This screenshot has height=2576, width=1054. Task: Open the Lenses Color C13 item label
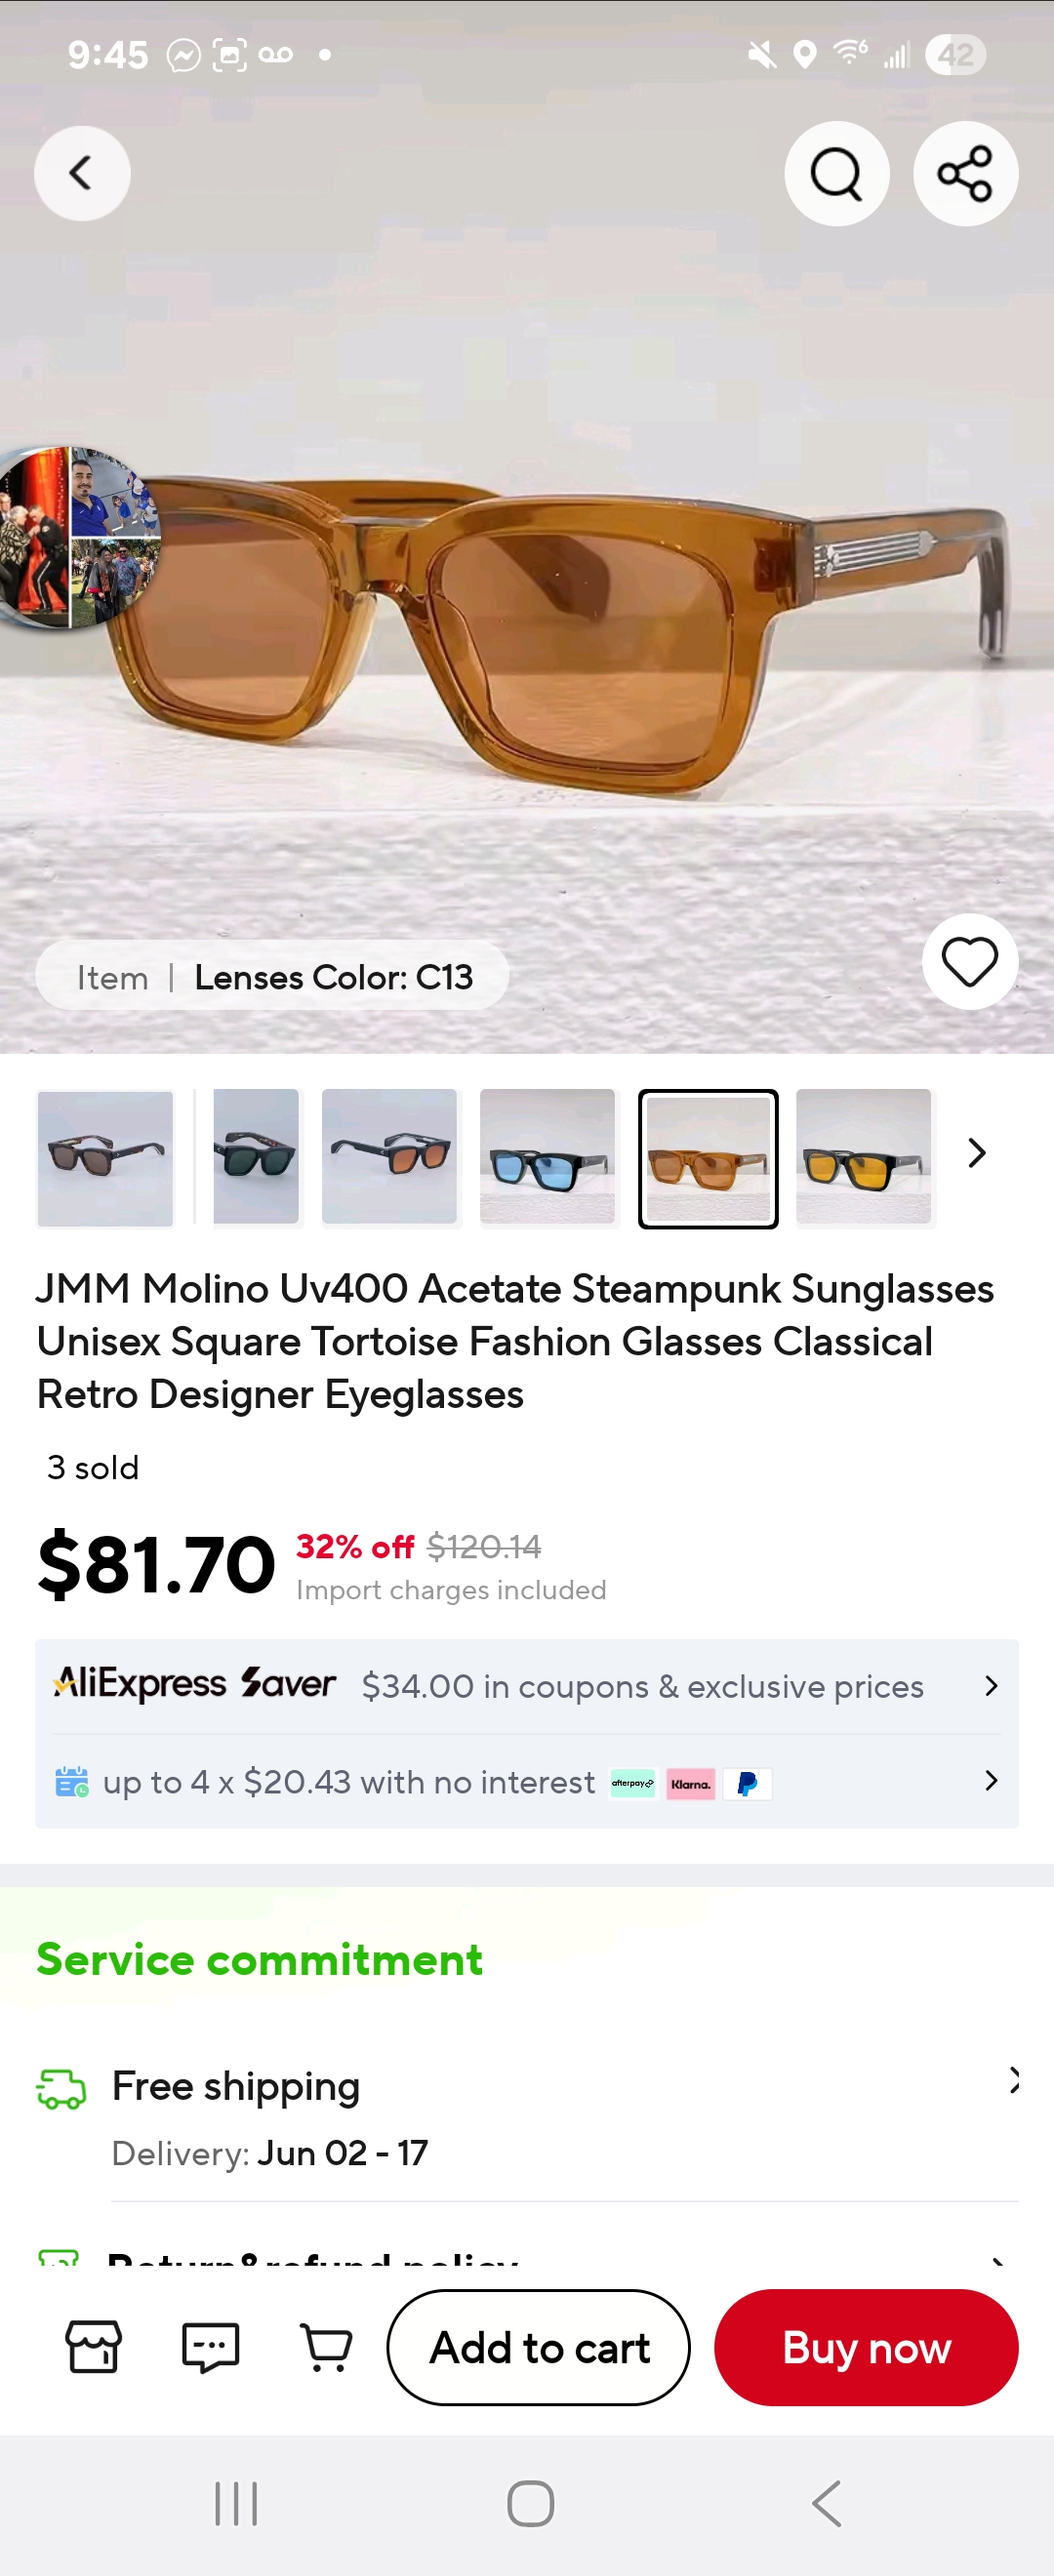click(272, 976)
